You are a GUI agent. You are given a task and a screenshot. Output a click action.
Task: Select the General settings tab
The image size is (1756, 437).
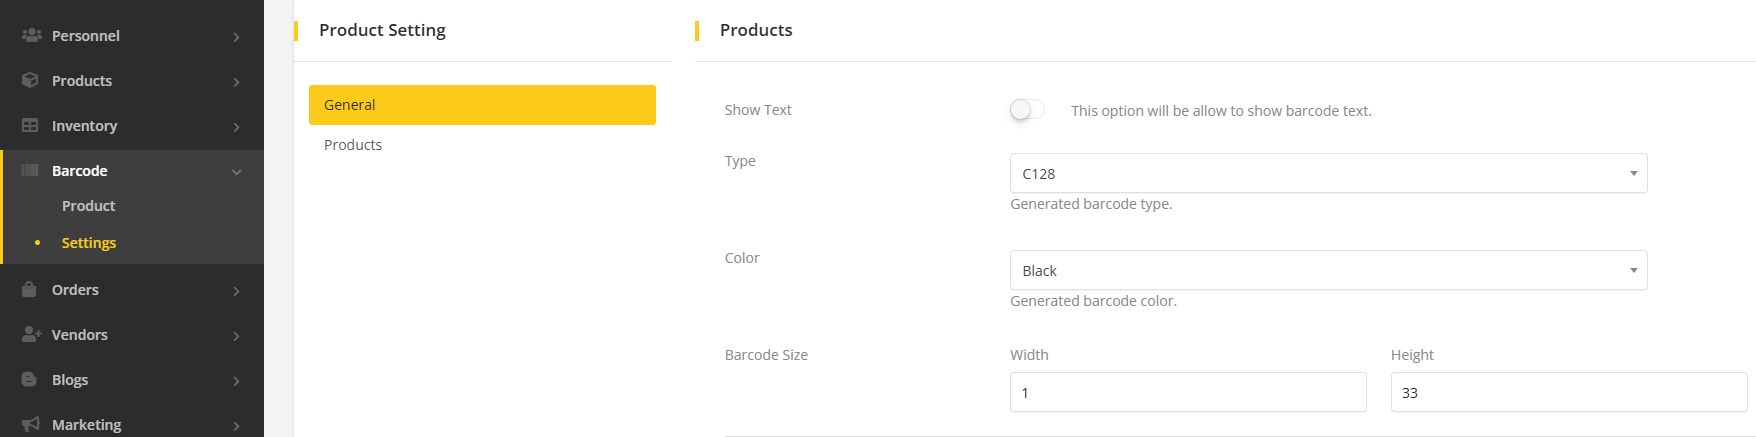(x=482, y=105)
